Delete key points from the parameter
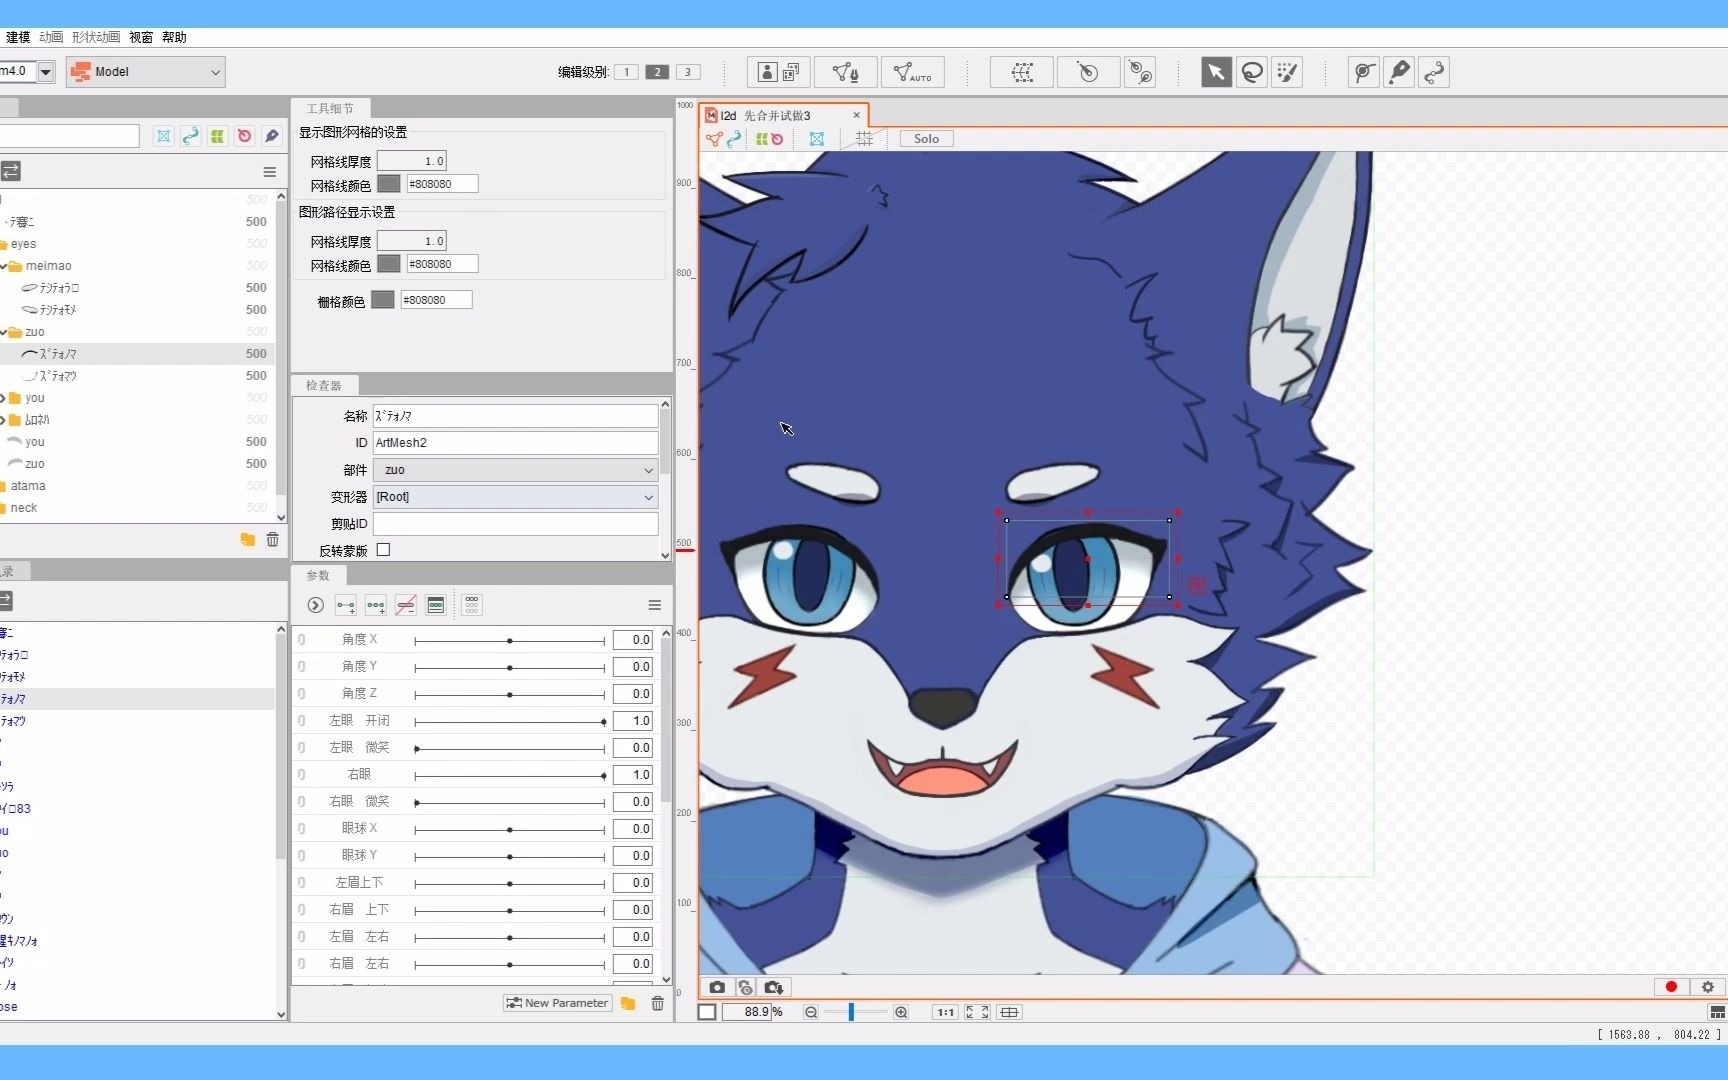Viewport: 1728px width, 1080px height. coord(406,605)
